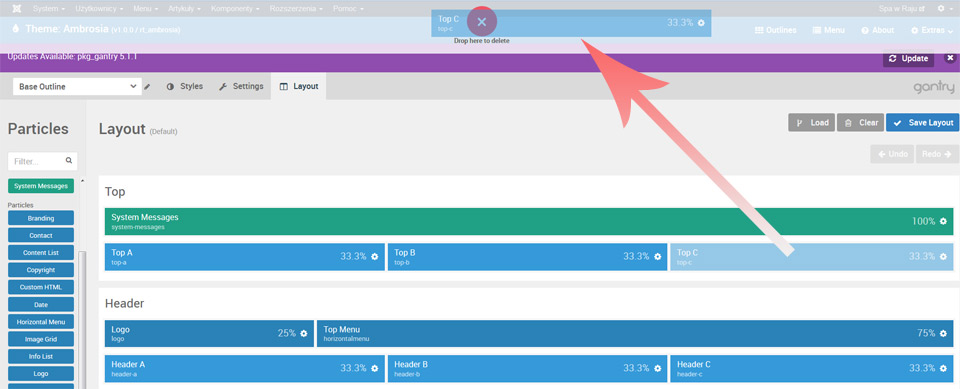Click the filter search magnifier icon

(69, 161)
